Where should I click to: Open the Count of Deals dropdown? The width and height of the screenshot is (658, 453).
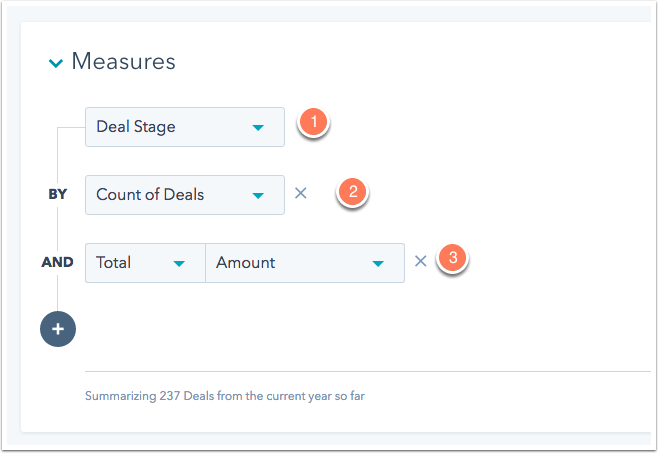pyautogui.click(x=185, y=195)
